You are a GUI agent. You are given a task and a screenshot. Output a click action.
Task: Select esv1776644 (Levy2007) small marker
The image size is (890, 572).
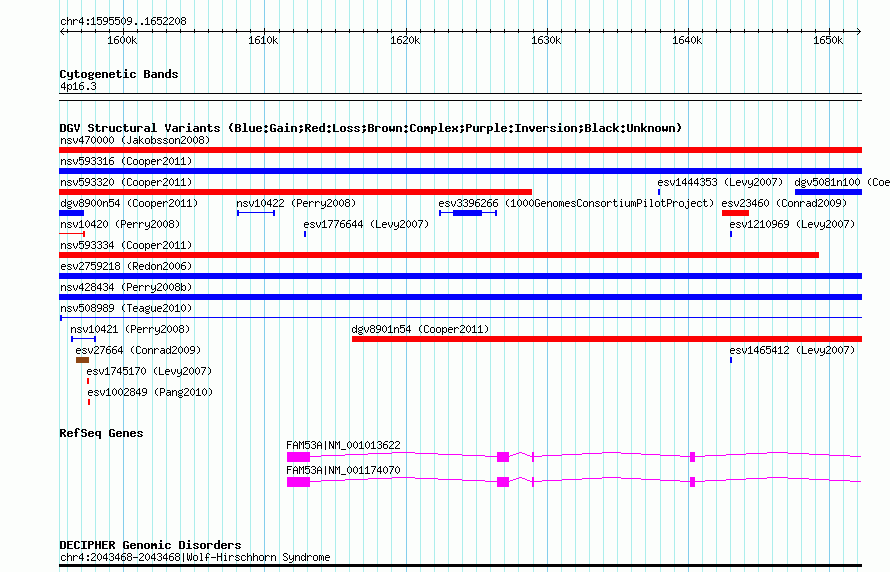(305, 234)
